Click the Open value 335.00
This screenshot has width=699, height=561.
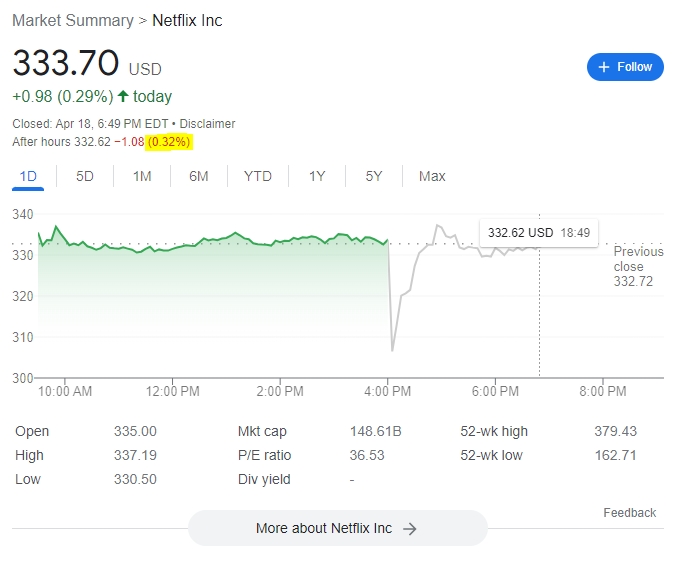click(x=135, y=432)
